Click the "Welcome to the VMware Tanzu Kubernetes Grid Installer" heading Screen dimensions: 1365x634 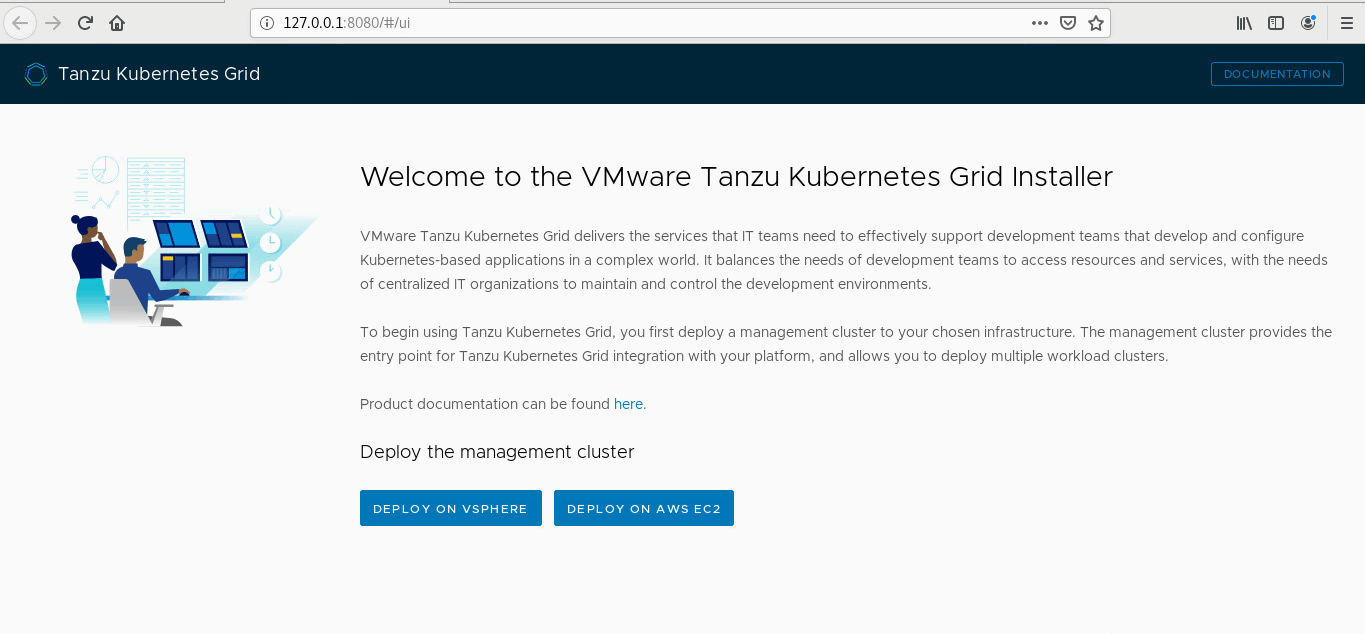(x=736, y=177)
